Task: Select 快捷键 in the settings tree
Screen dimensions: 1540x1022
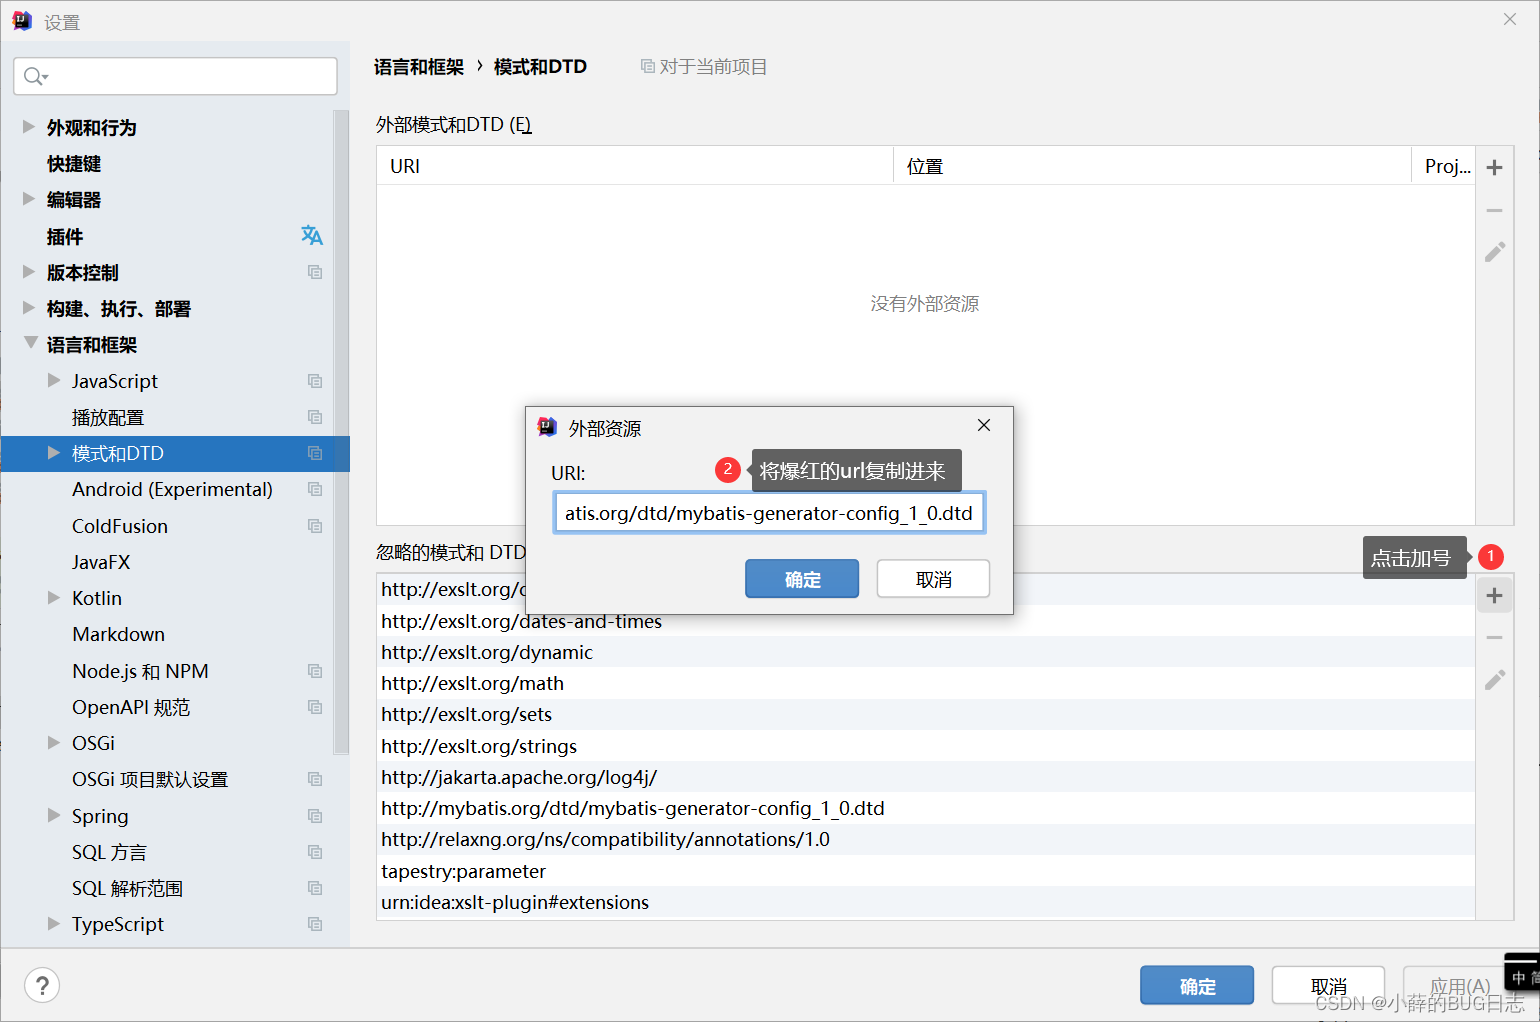Action: coord(74,164)
